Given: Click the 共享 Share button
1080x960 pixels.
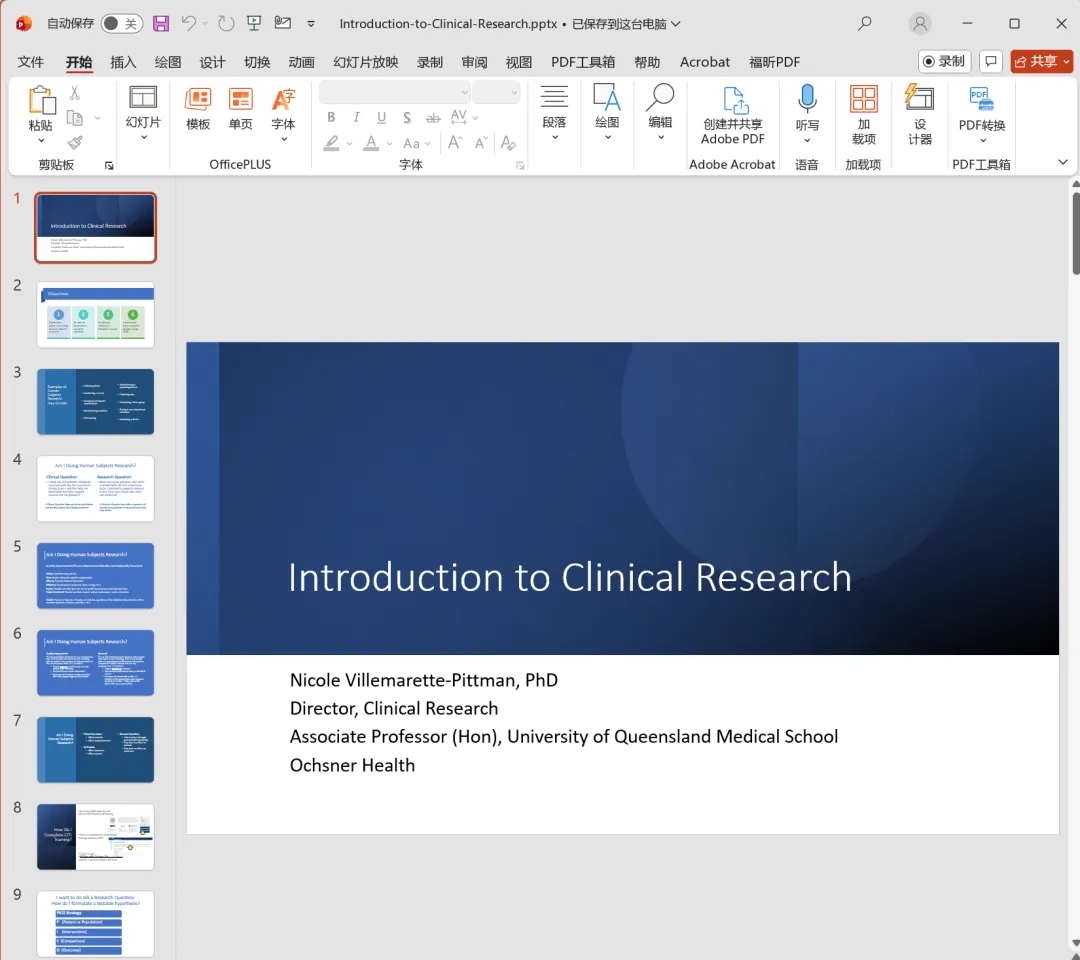Looking at the screenshot, I should coord(1041,61).
